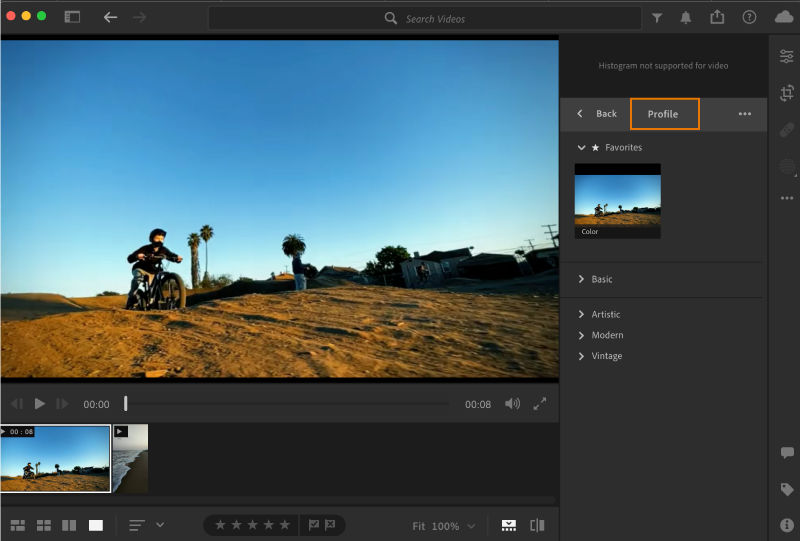Open the keywords tag icon

click(x=787, y=489)
